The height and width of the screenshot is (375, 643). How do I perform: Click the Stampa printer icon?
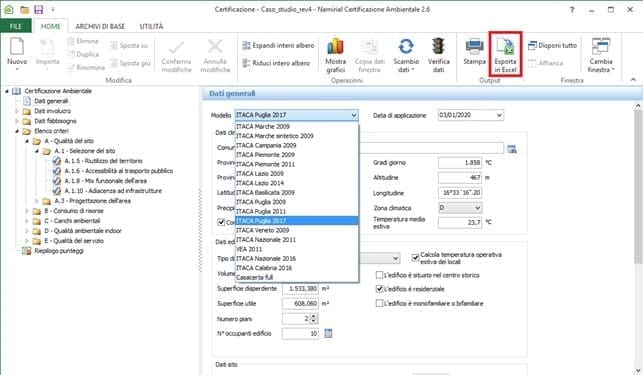[x=474, y=46]
